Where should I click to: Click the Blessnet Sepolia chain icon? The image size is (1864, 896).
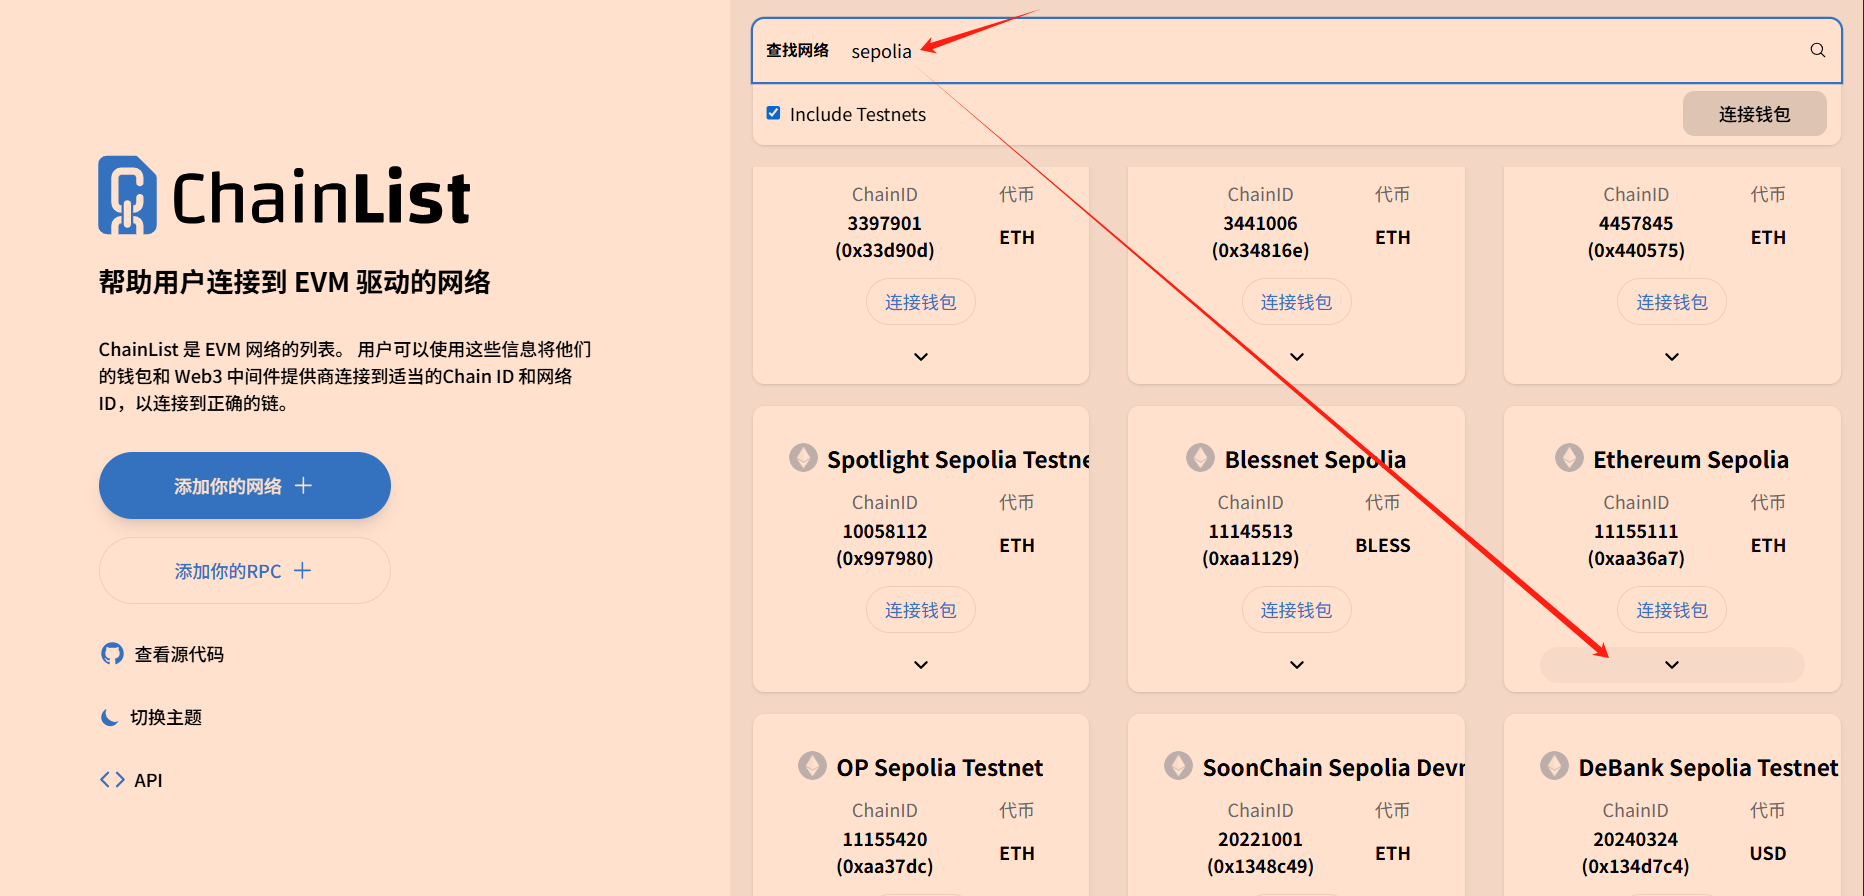1200,458
